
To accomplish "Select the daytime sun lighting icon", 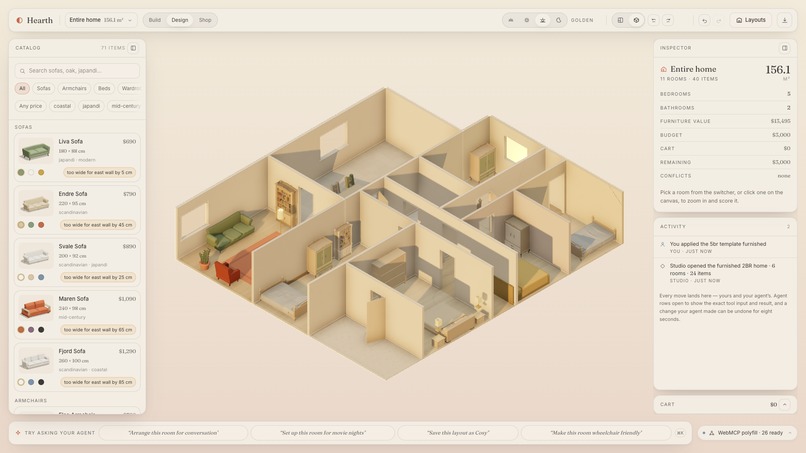I will click(526, 20).
